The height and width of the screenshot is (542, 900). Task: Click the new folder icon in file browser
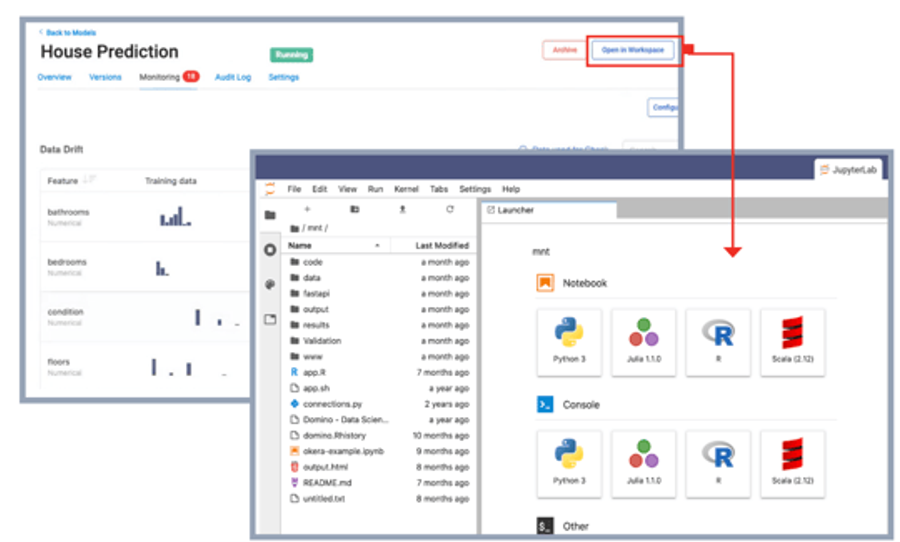[355, 209]
